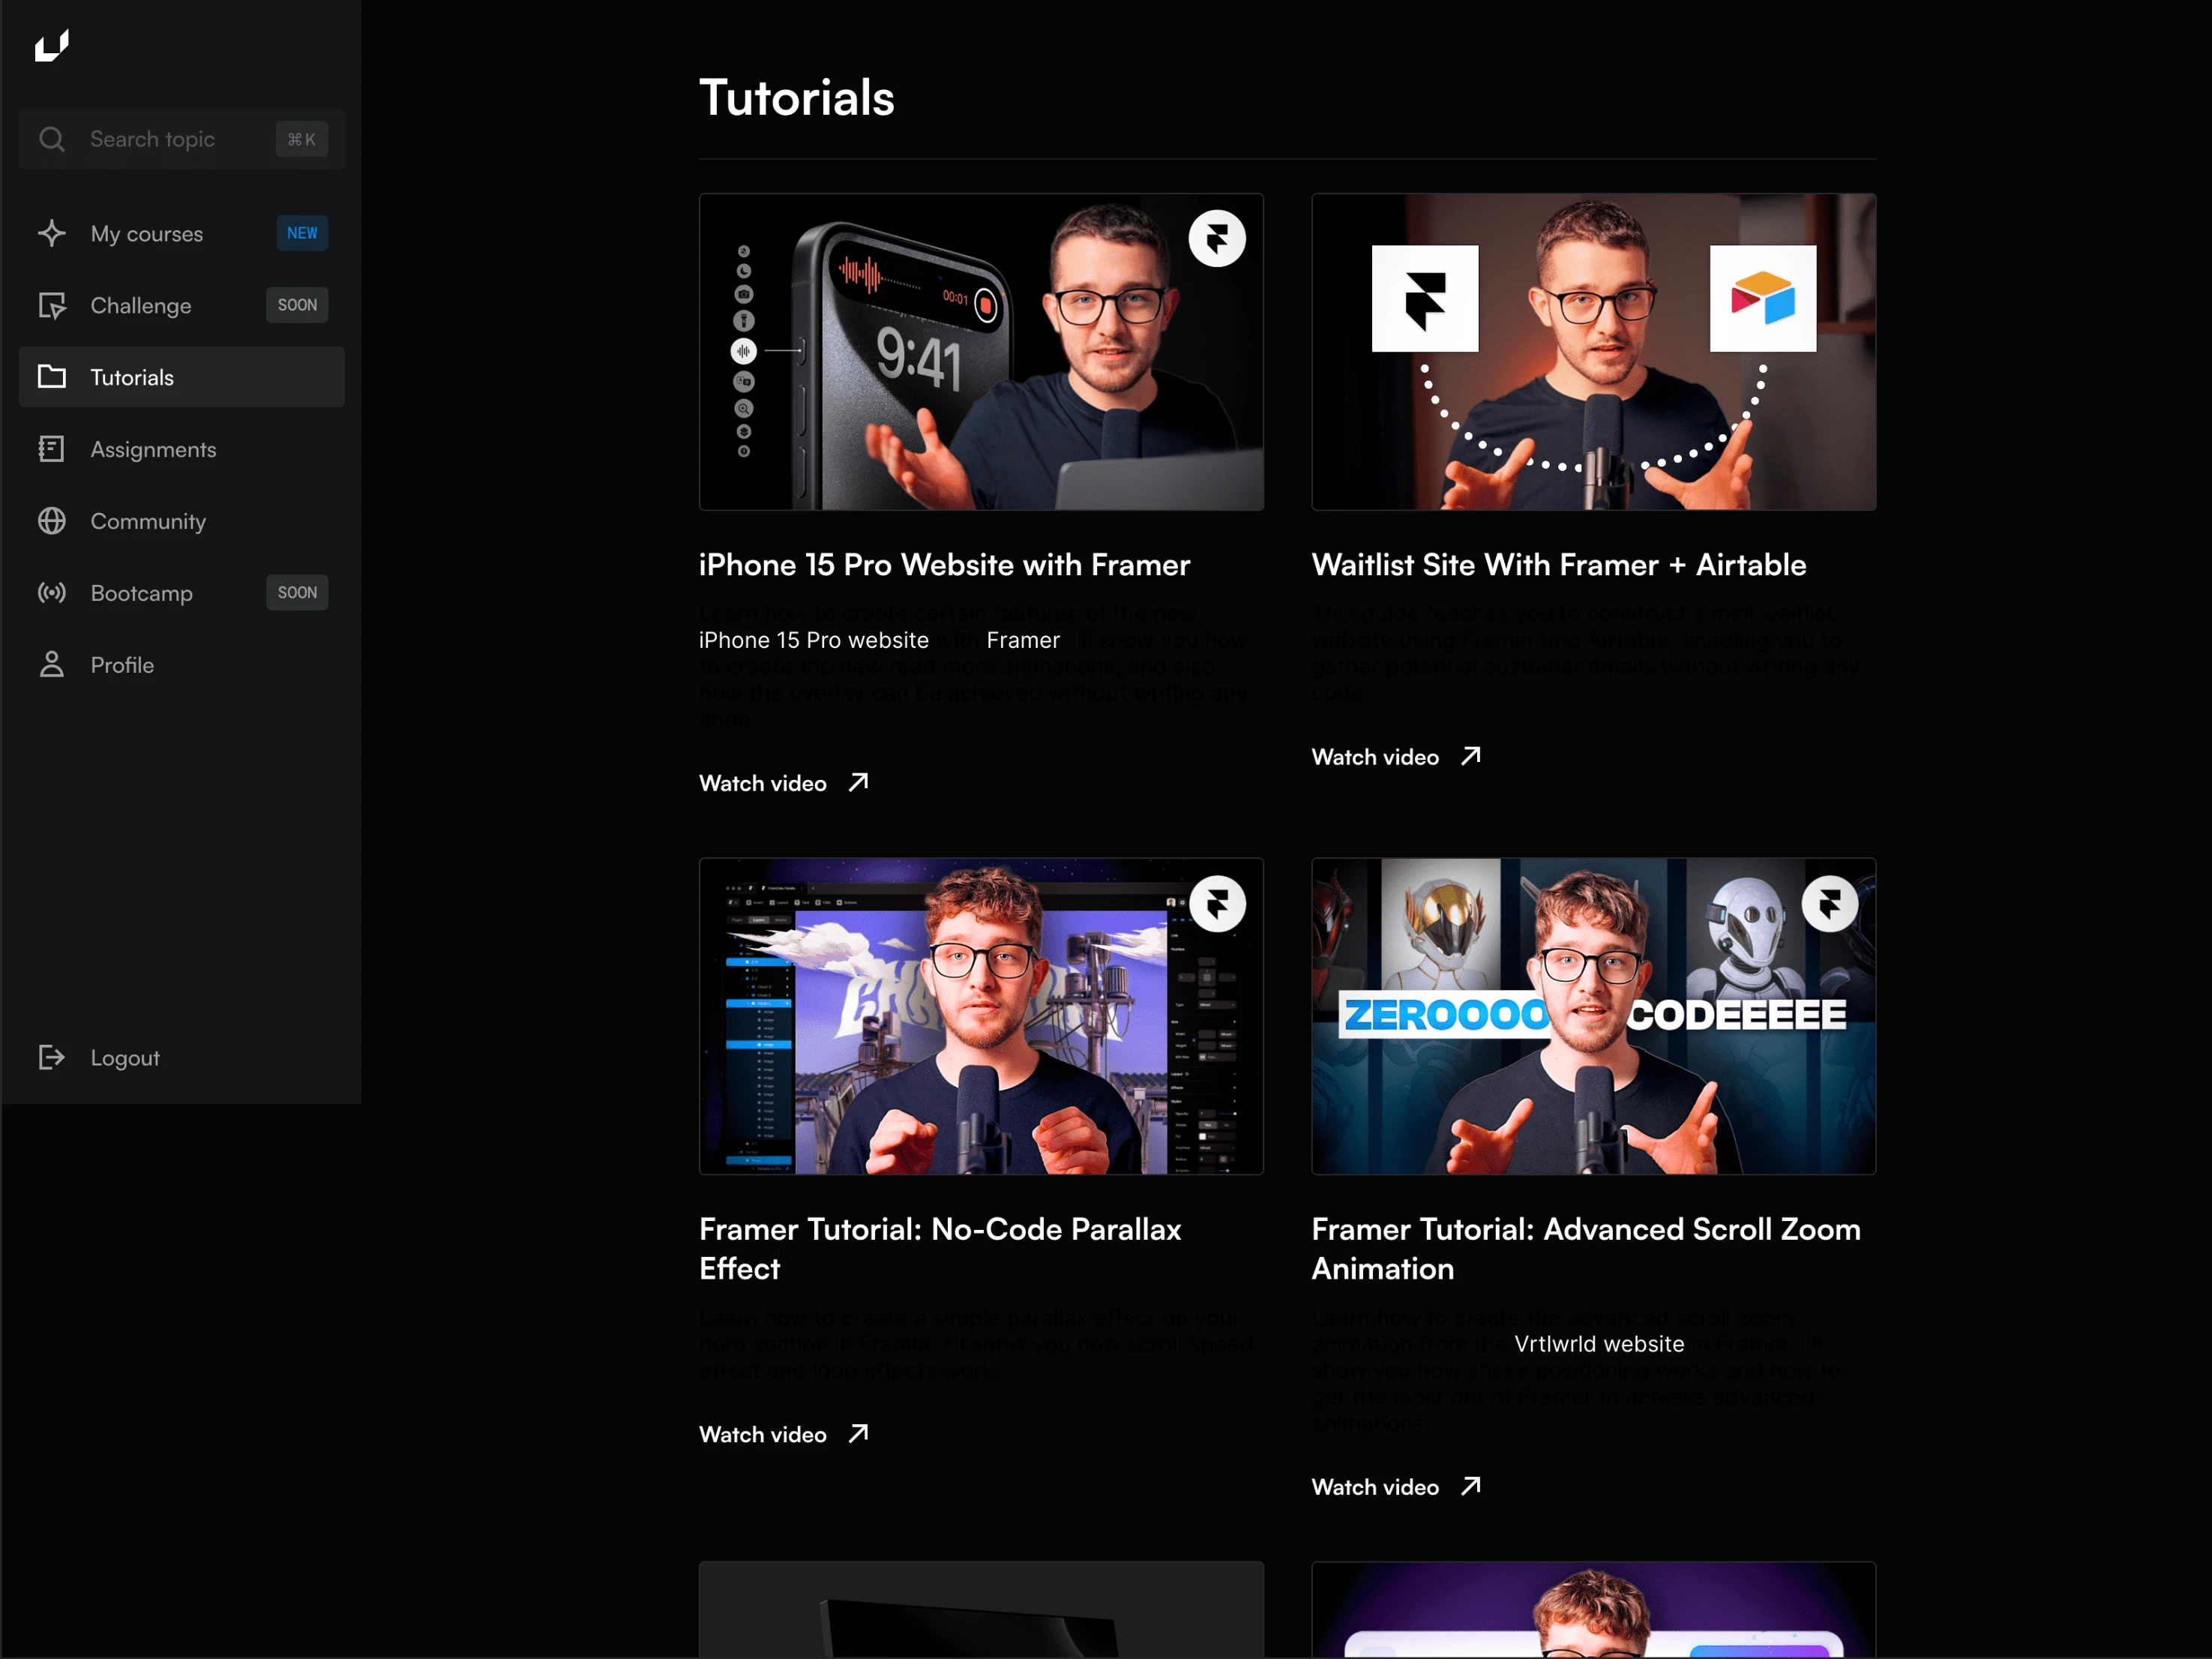Click the Tutorials page heading
The width and height of the screenshot is (2212, 1659).
(x=797, y=98)
